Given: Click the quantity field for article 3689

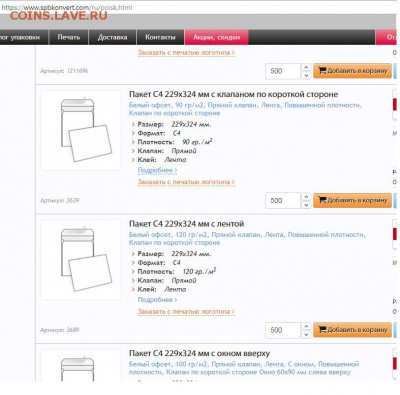Looking at the screenshot, I should 283,330.
